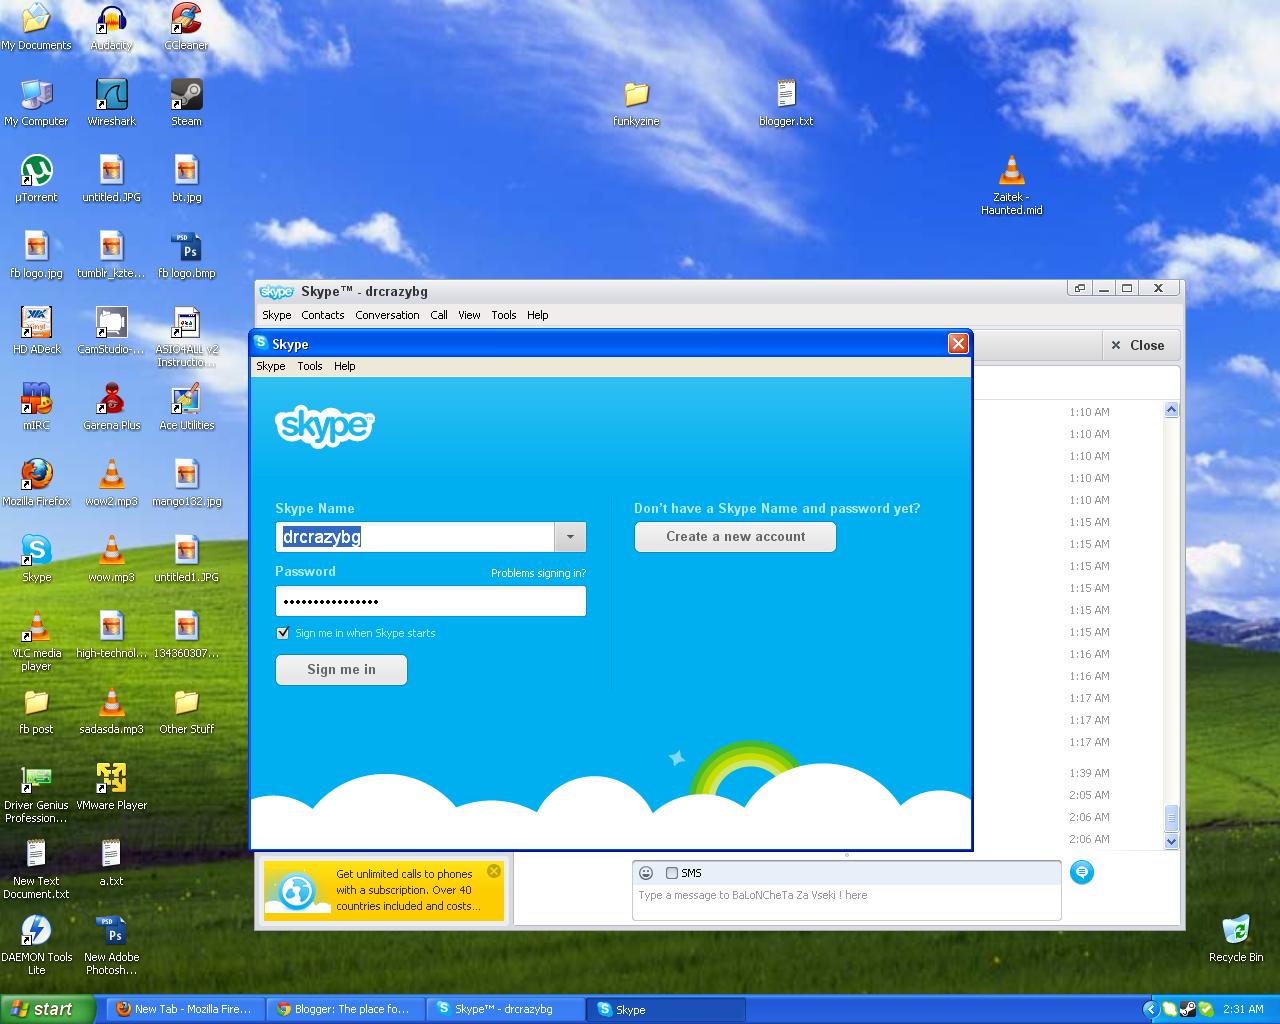
Task: Click the 2:31 AM system clock
Action: click(1242, 1009)
